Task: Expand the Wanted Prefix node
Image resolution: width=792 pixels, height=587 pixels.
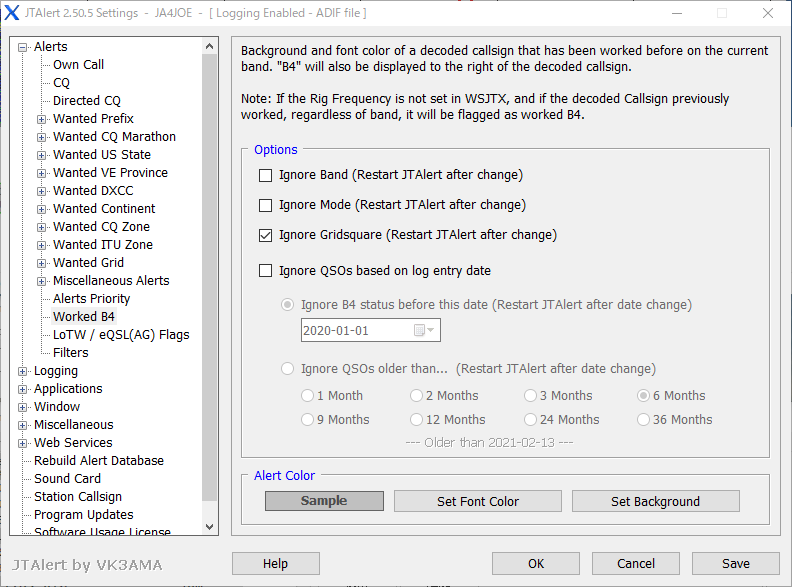Action: (x=41, y=119)
